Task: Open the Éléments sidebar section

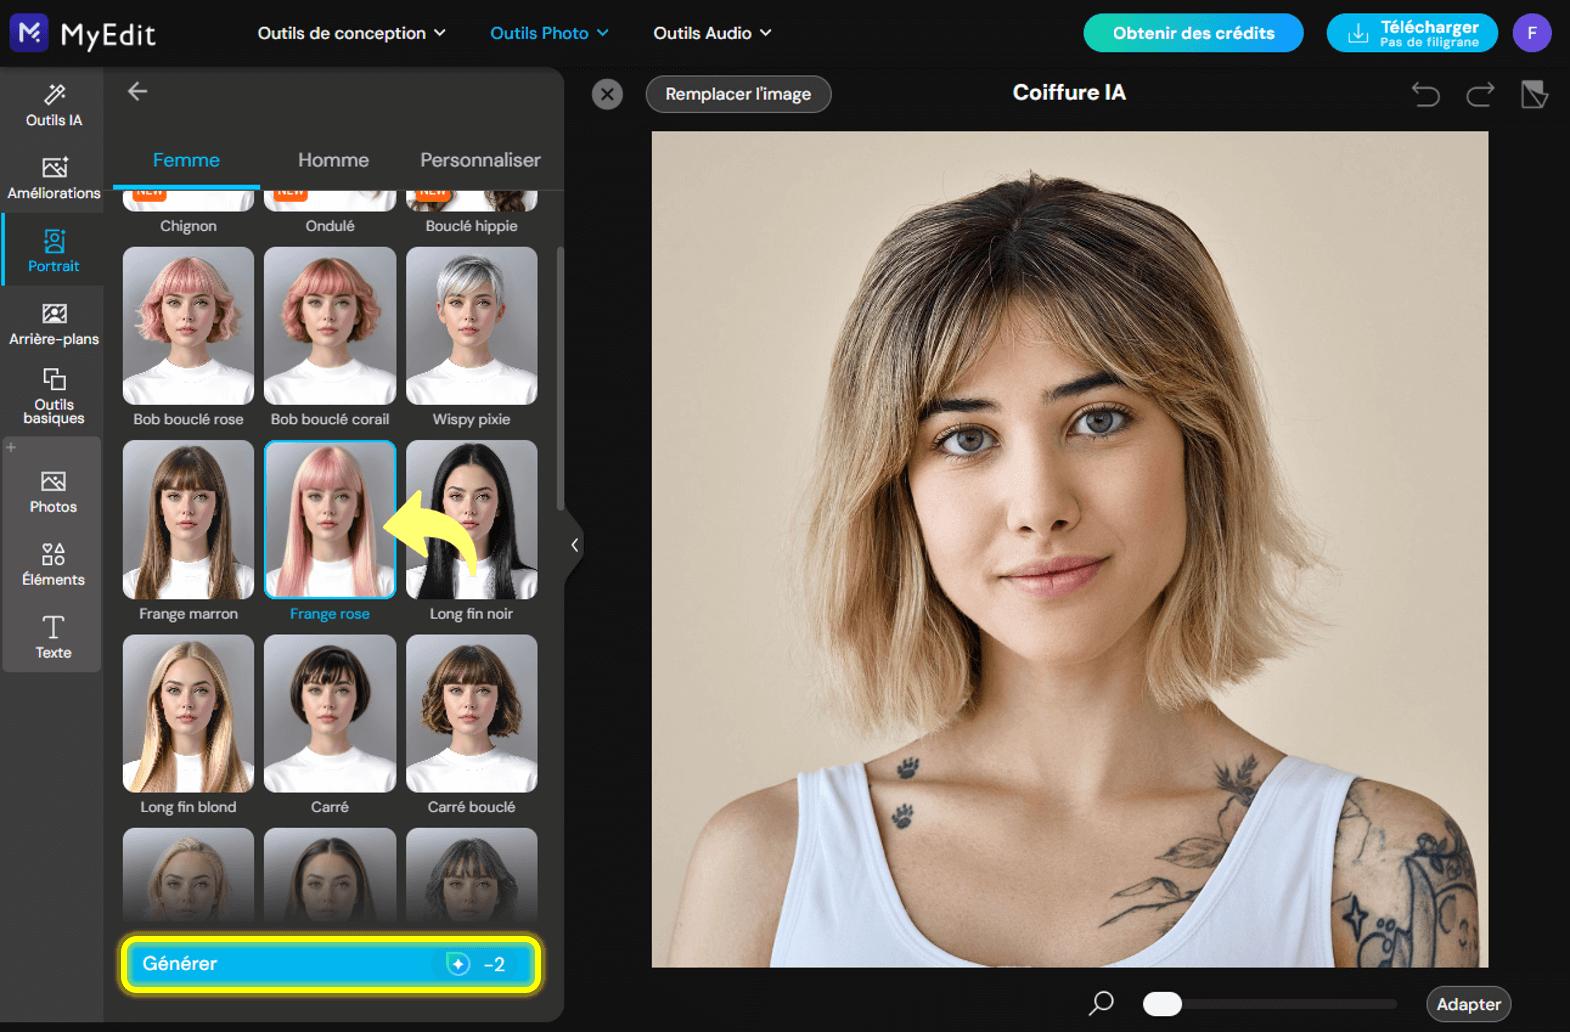Action: pyautogui.click(x=54, y=565)
